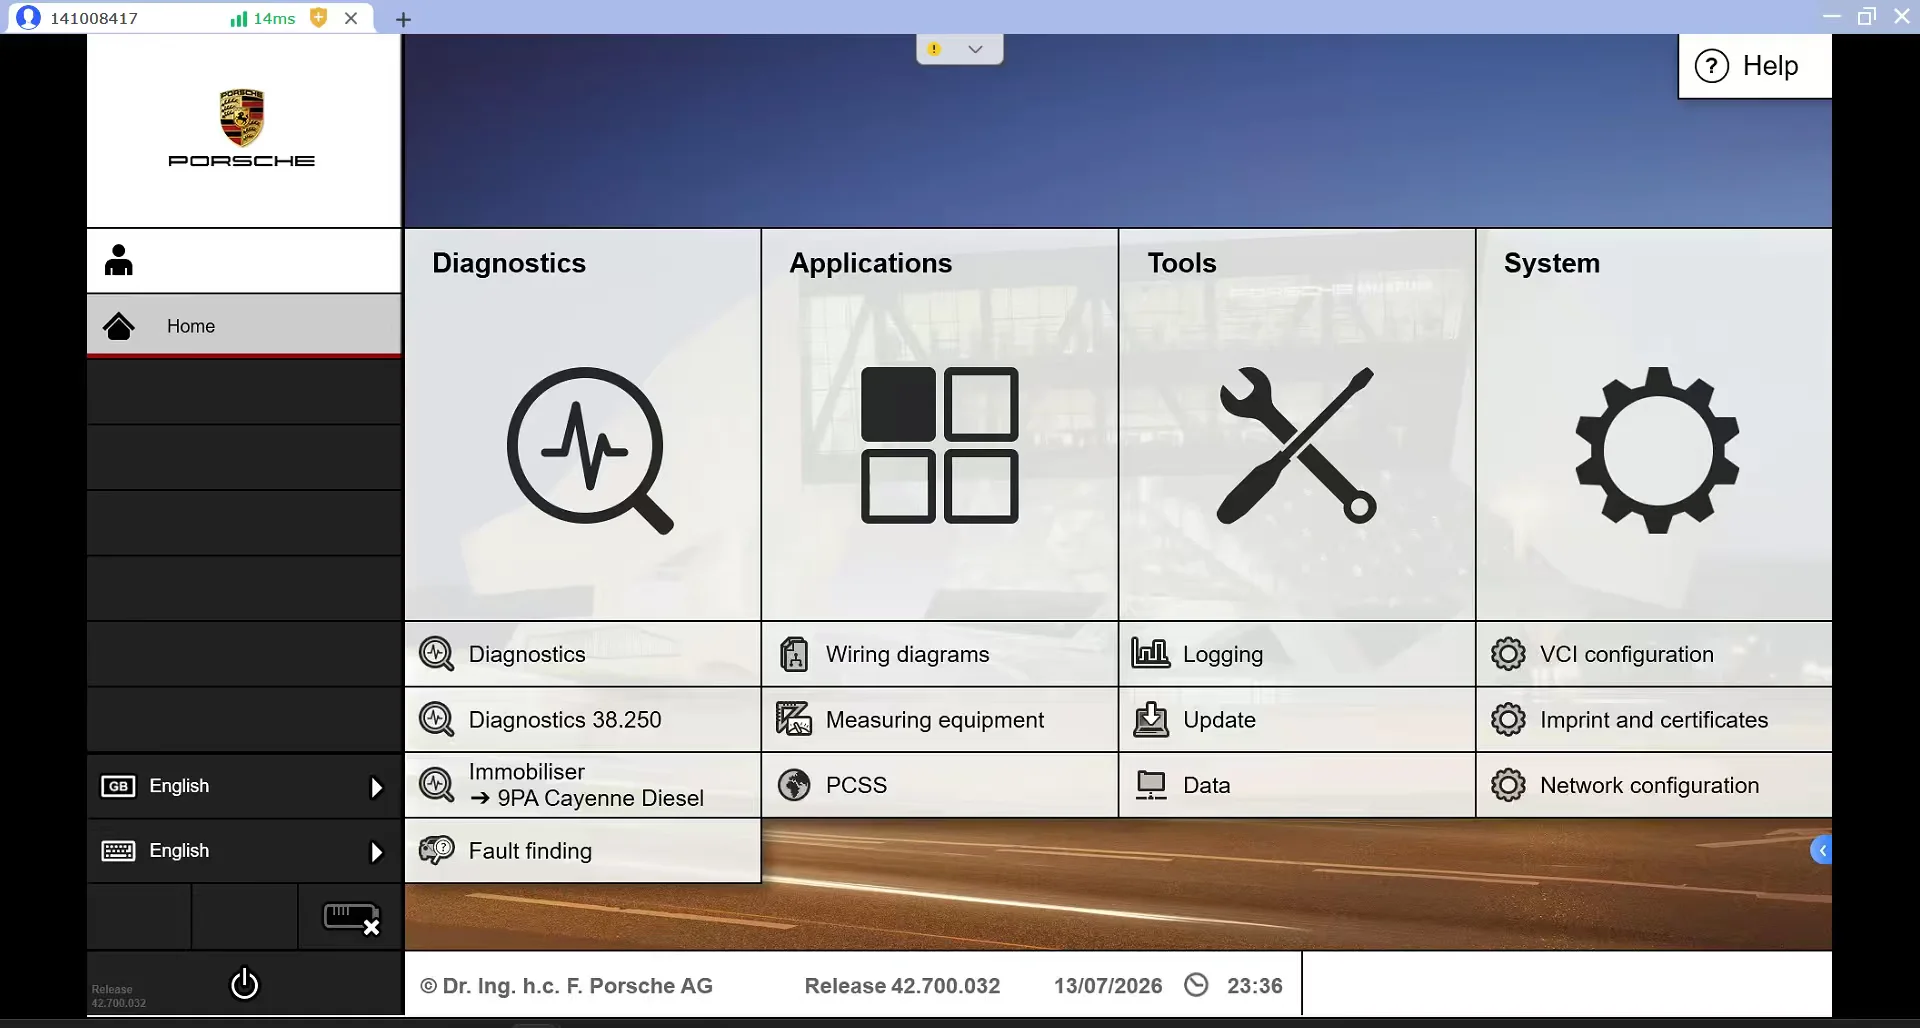Click the Measuring equipment icon
Screen dimensions: 1920x1028
tap(794, 719)
